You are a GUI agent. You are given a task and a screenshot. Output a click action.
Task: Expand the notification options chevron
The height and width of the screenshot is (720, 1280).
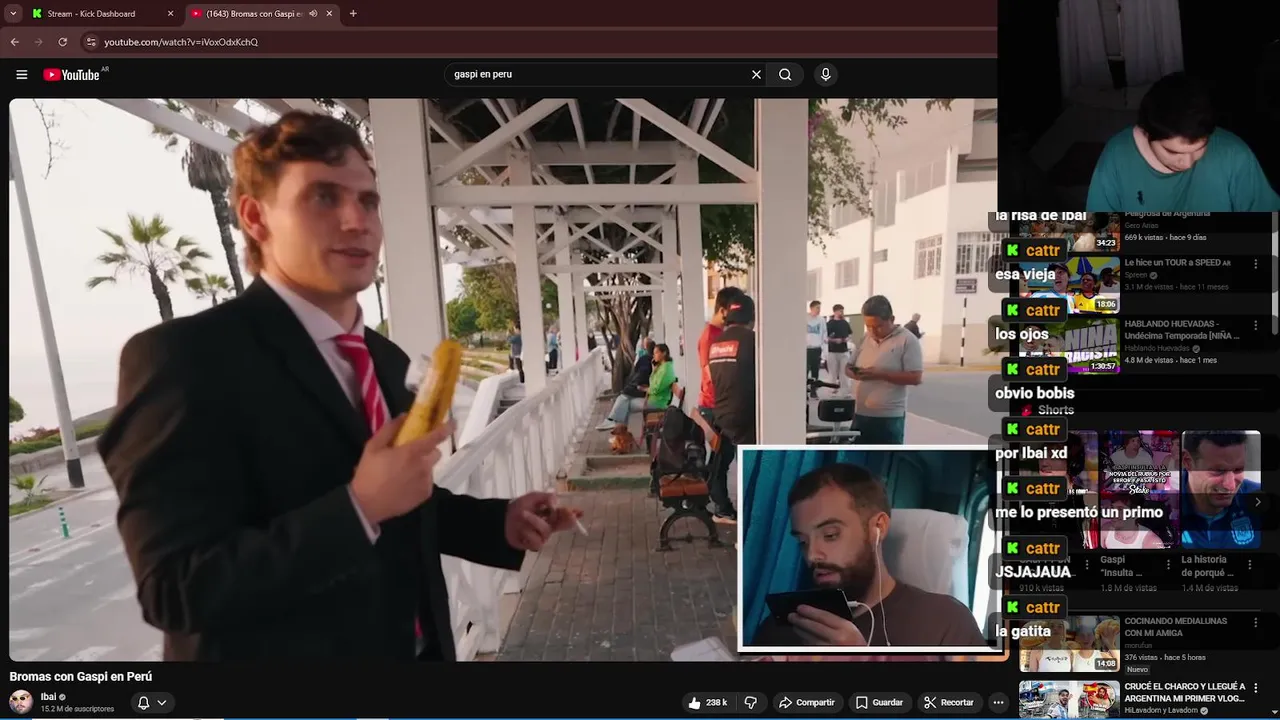161,703
